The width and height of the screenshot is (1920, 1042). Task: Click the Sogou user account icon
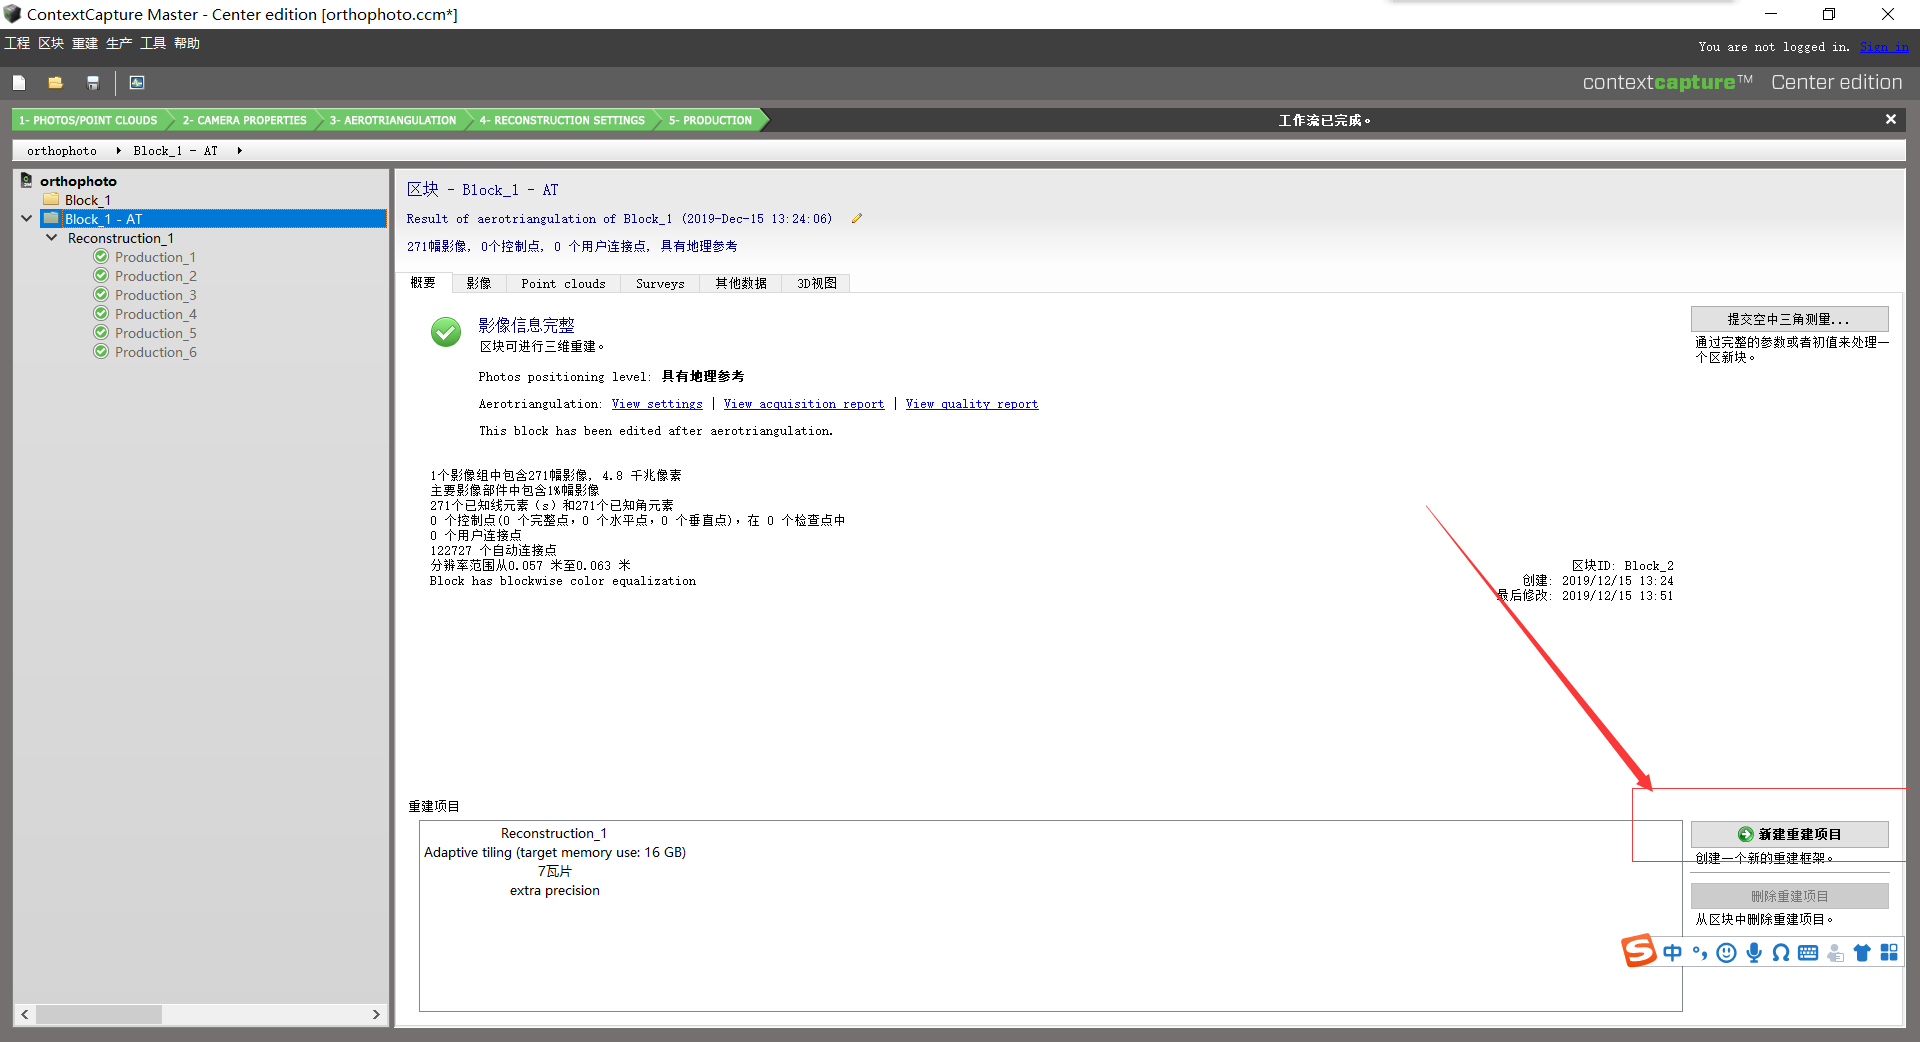pyautogui.click(x=1835, y=953)
